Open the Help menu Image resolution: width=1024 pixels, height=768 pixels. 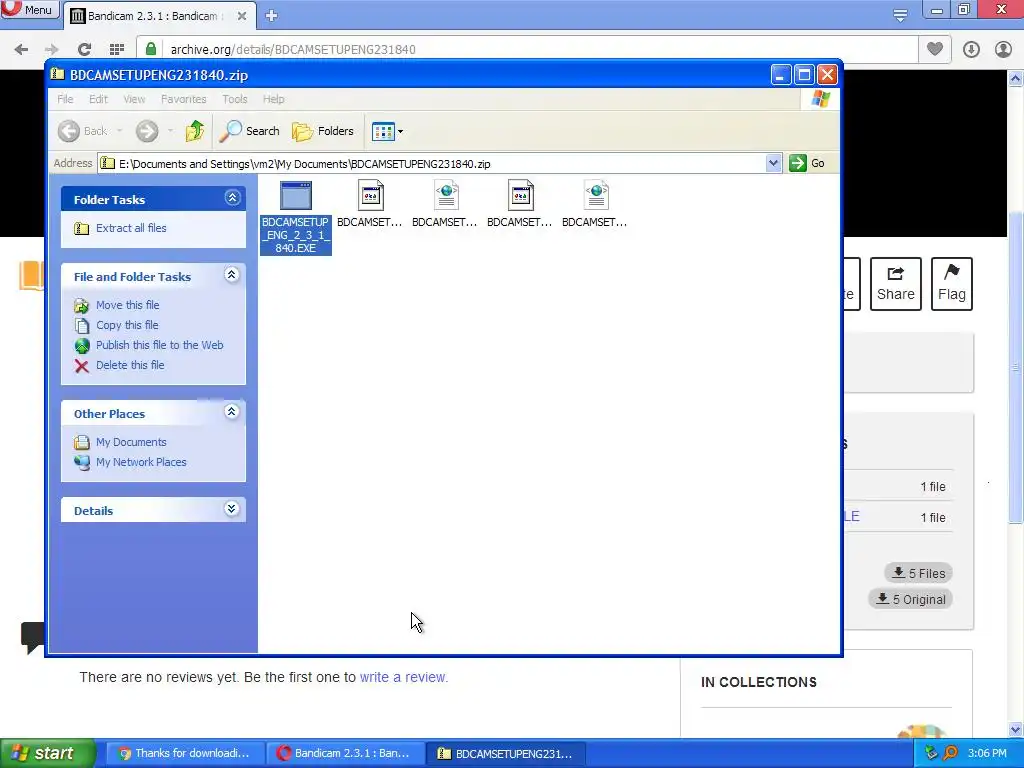[274, 99]
